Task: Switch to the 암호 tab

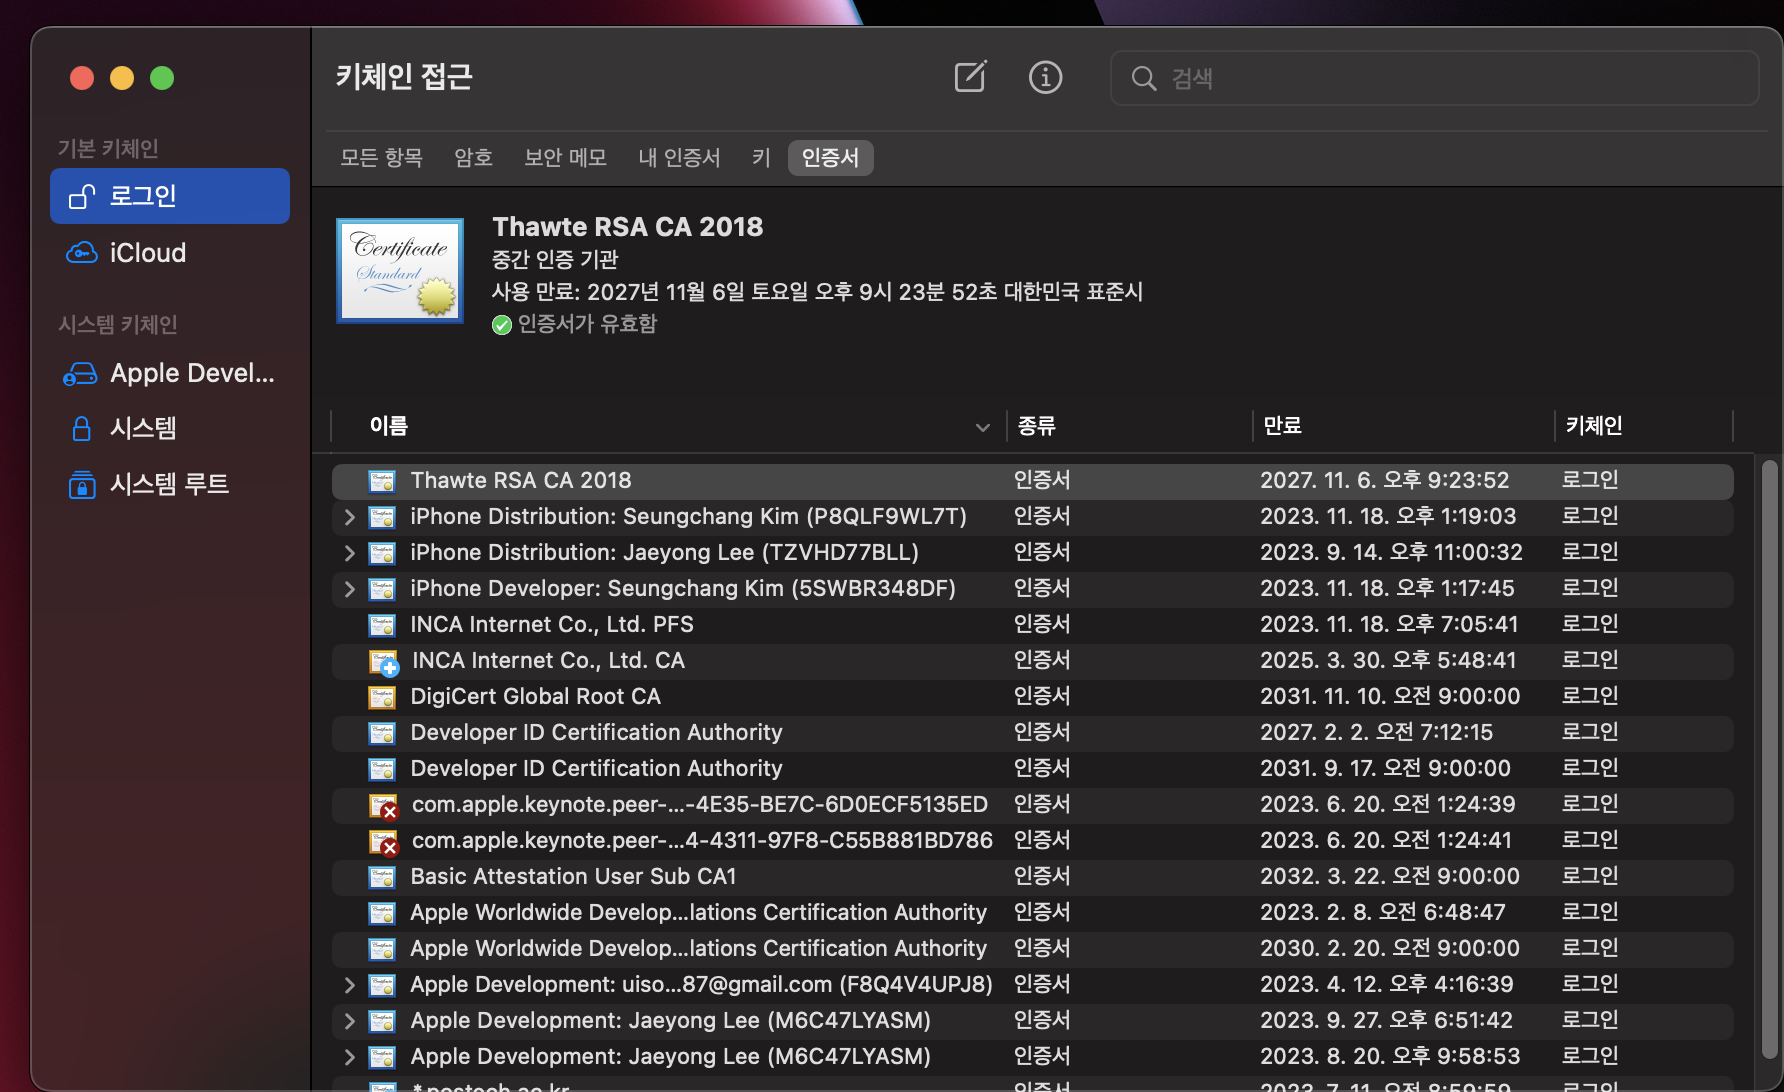Action: 473,158
